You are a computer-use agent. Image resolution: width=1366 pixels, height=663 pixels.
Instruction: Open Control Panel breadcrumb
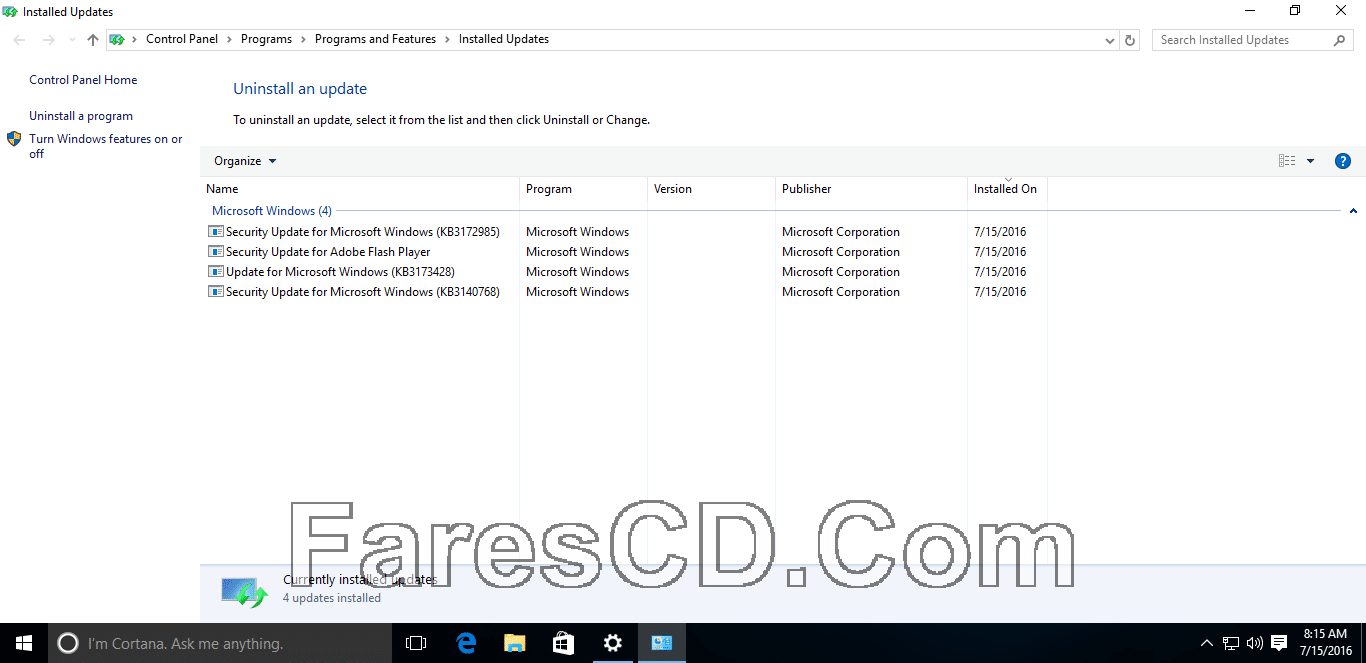click(x=182, y=39)
